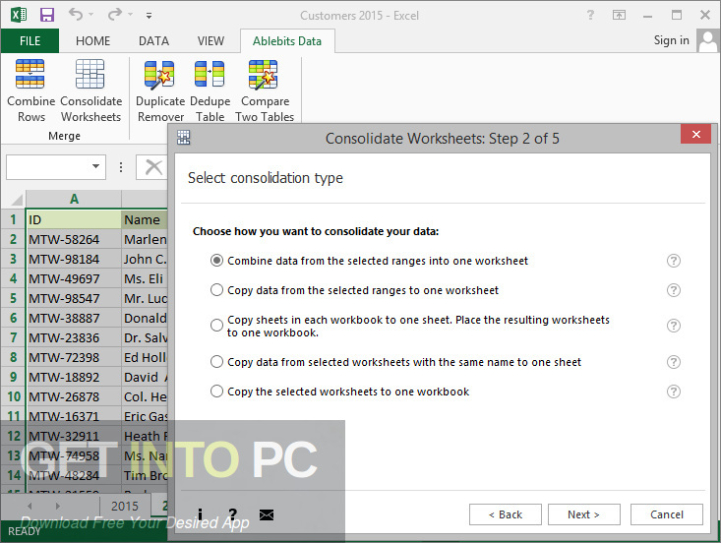Switch to the DATA ribbon tab
The width and height of the screenshot is (721, 543).
coord(154,41)
